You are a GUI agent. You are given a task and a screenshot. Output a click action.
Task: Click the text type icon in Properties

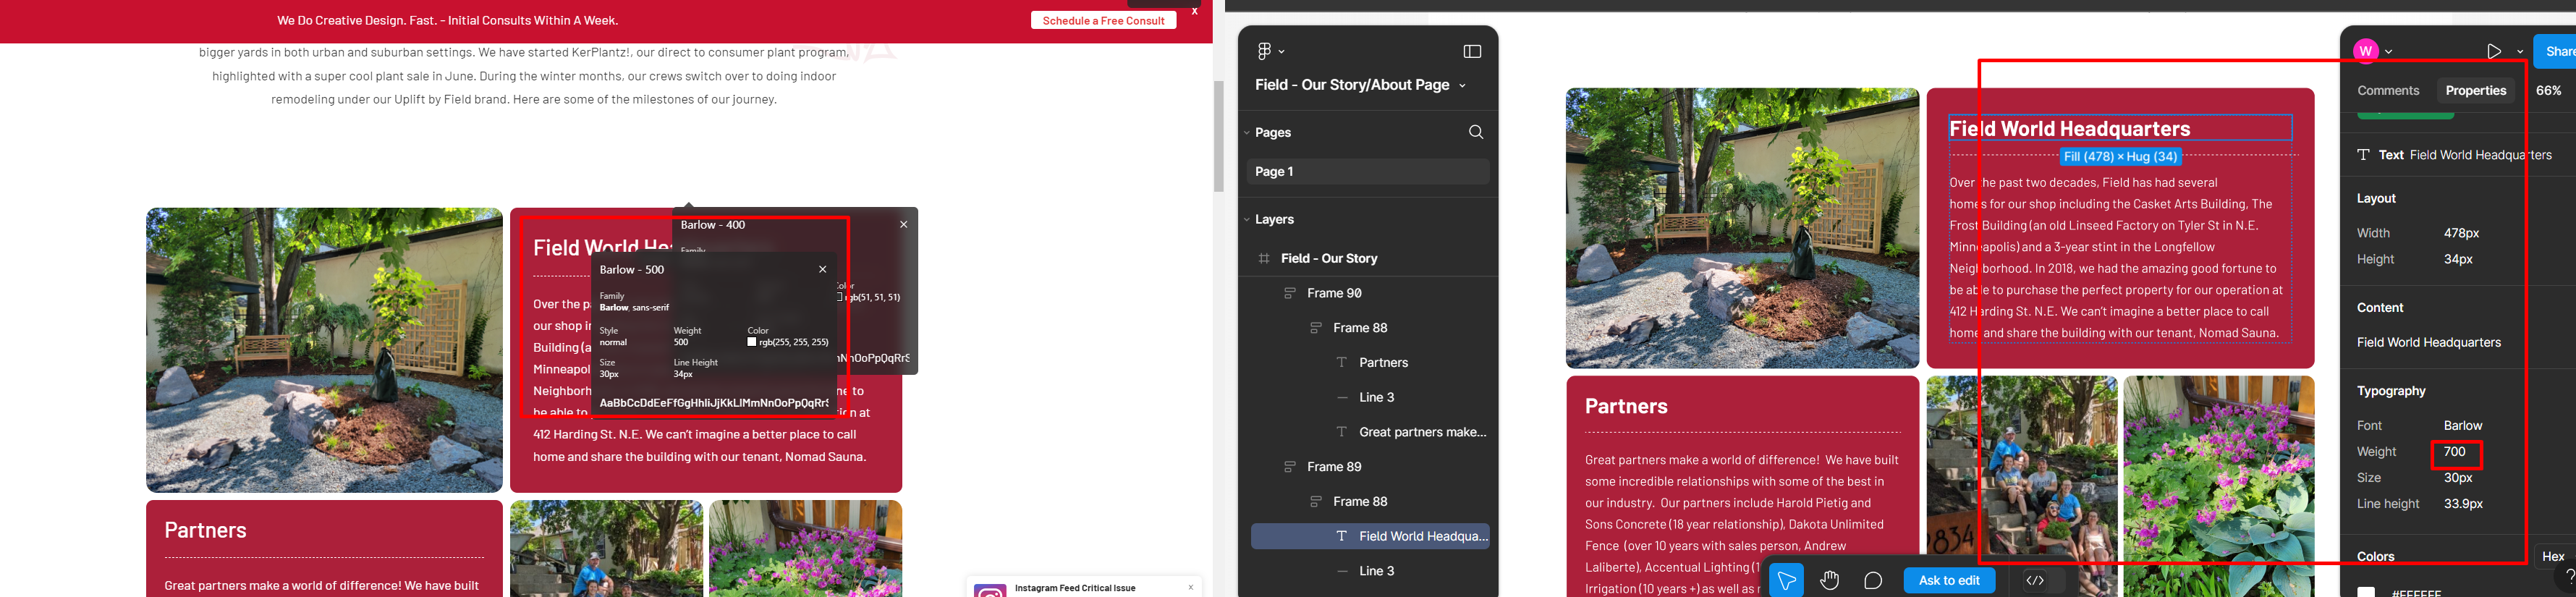[2364, 155]
